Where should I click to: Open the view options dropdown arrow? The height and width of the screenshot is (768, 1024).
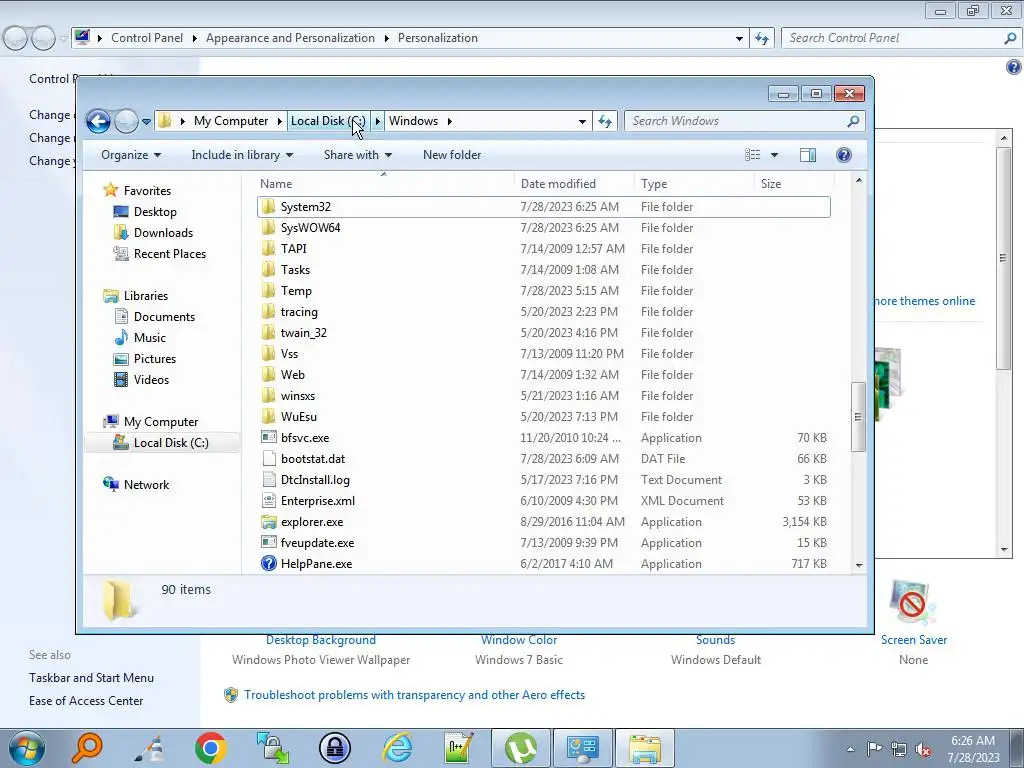click(x=775, y=155)
